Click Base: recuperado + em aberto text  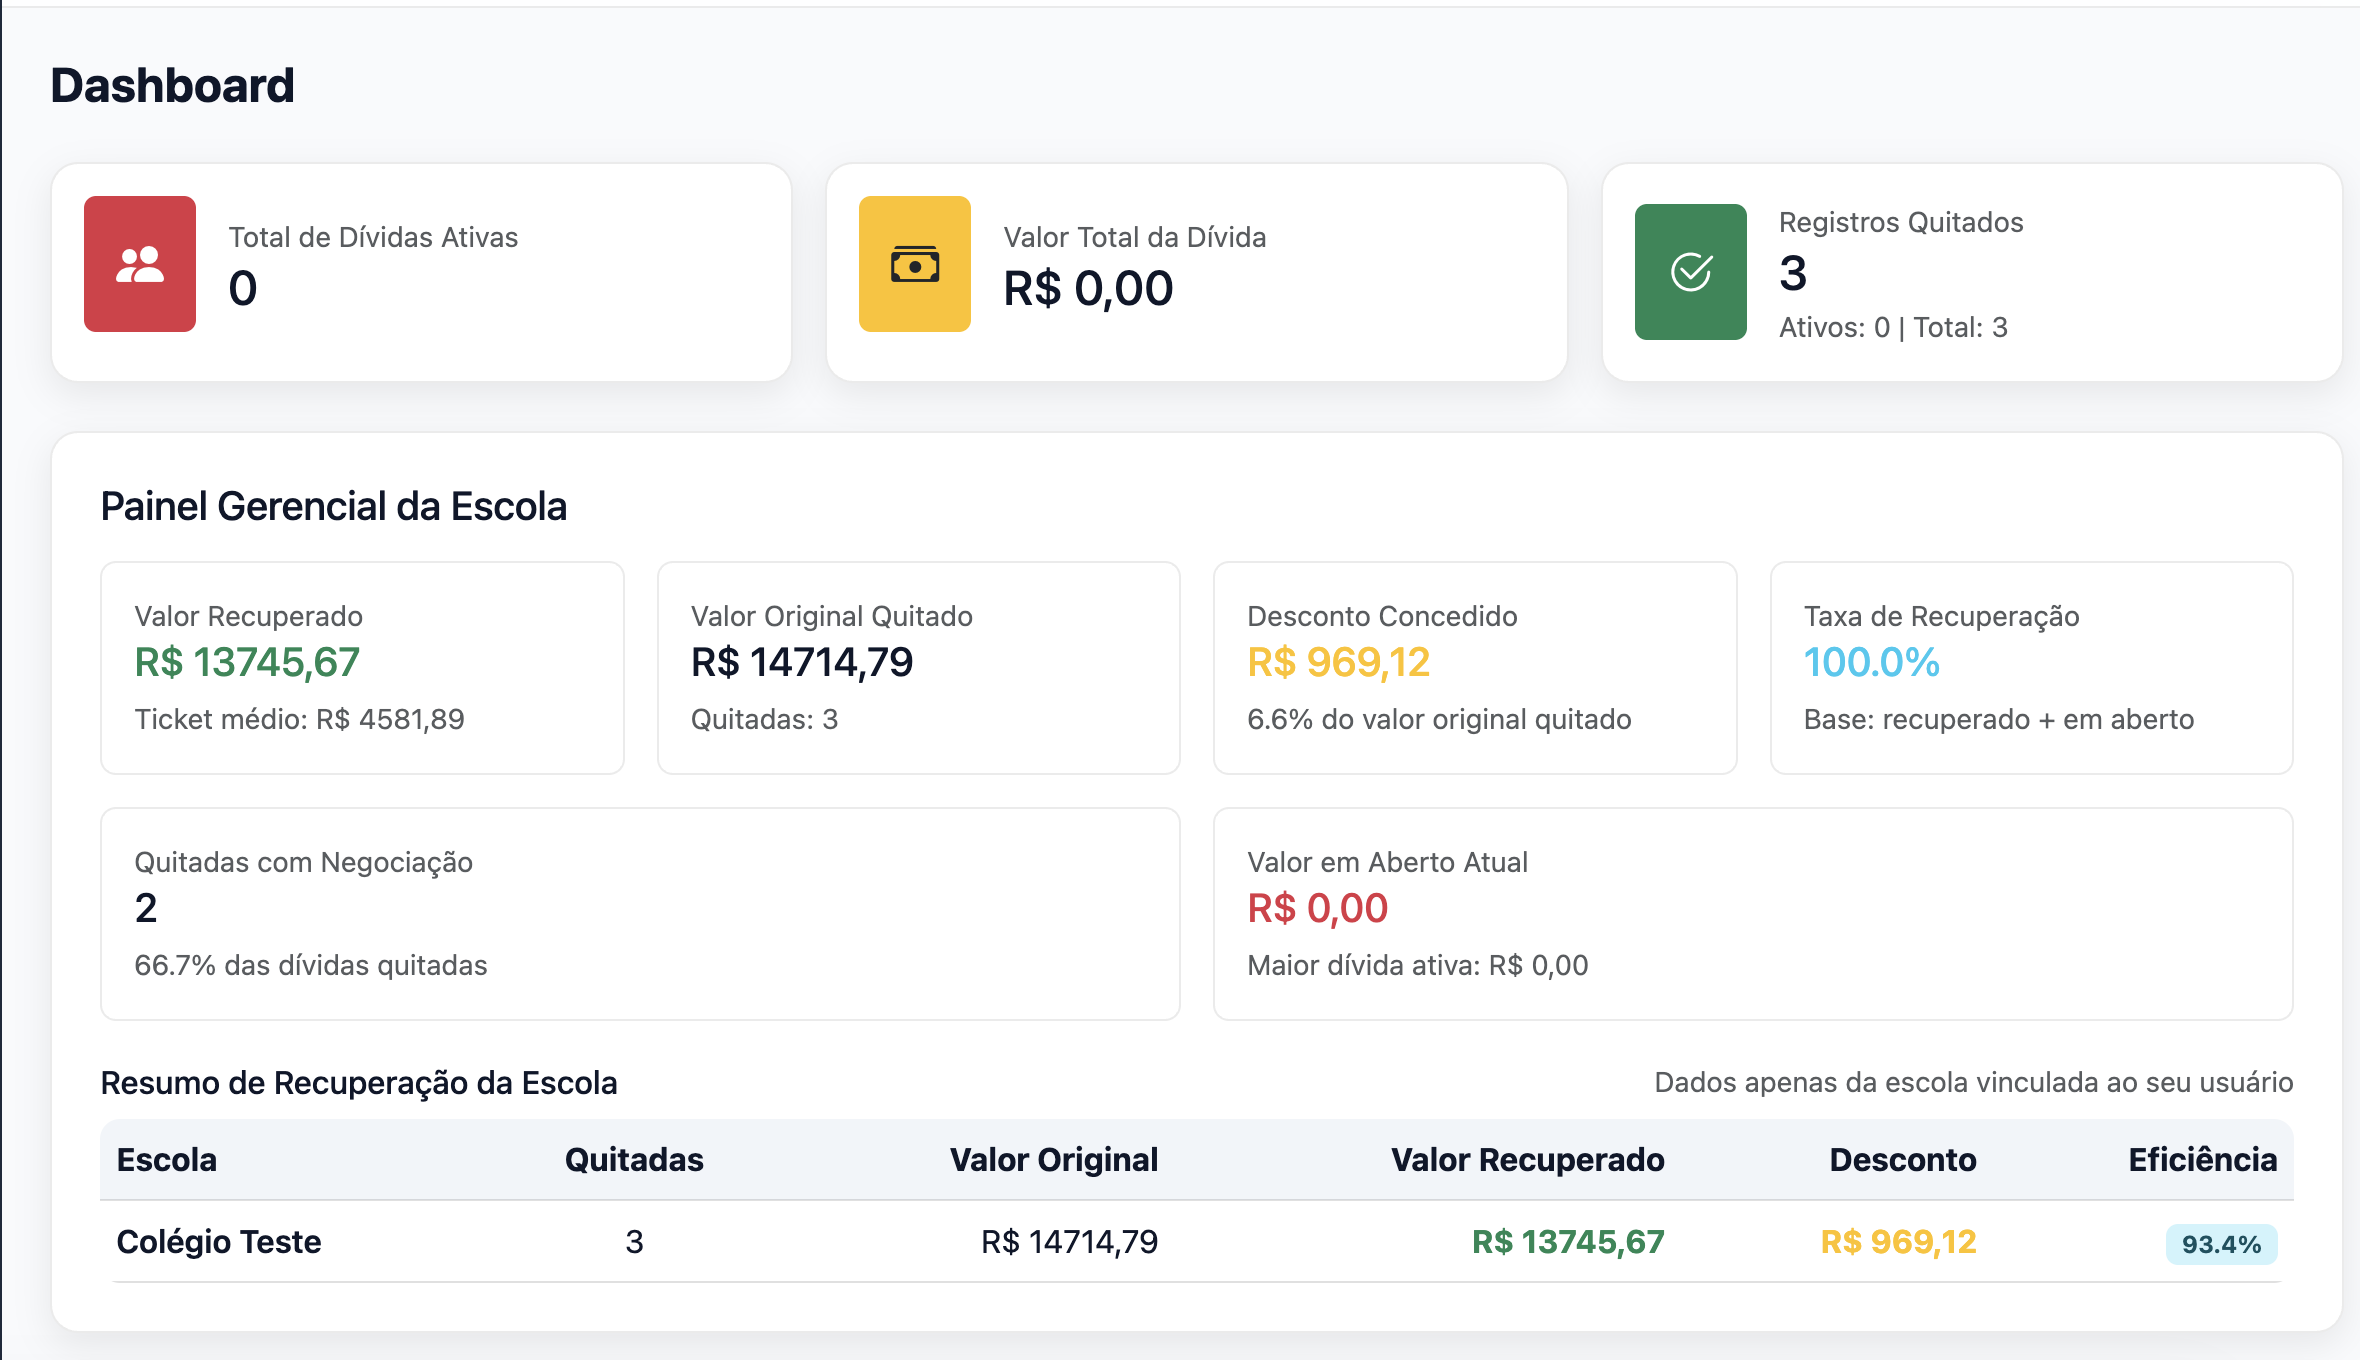pyautogui.click(x=1999, y=719)
